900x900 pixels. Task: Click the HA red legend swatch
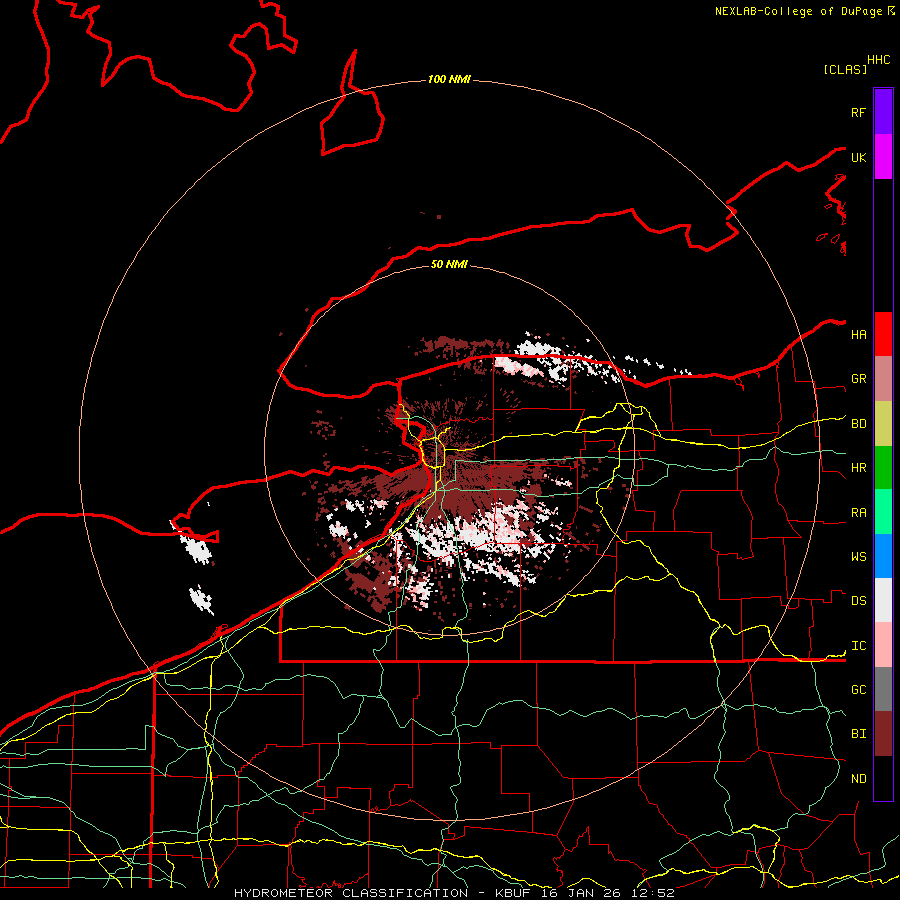tap(883, 334)
